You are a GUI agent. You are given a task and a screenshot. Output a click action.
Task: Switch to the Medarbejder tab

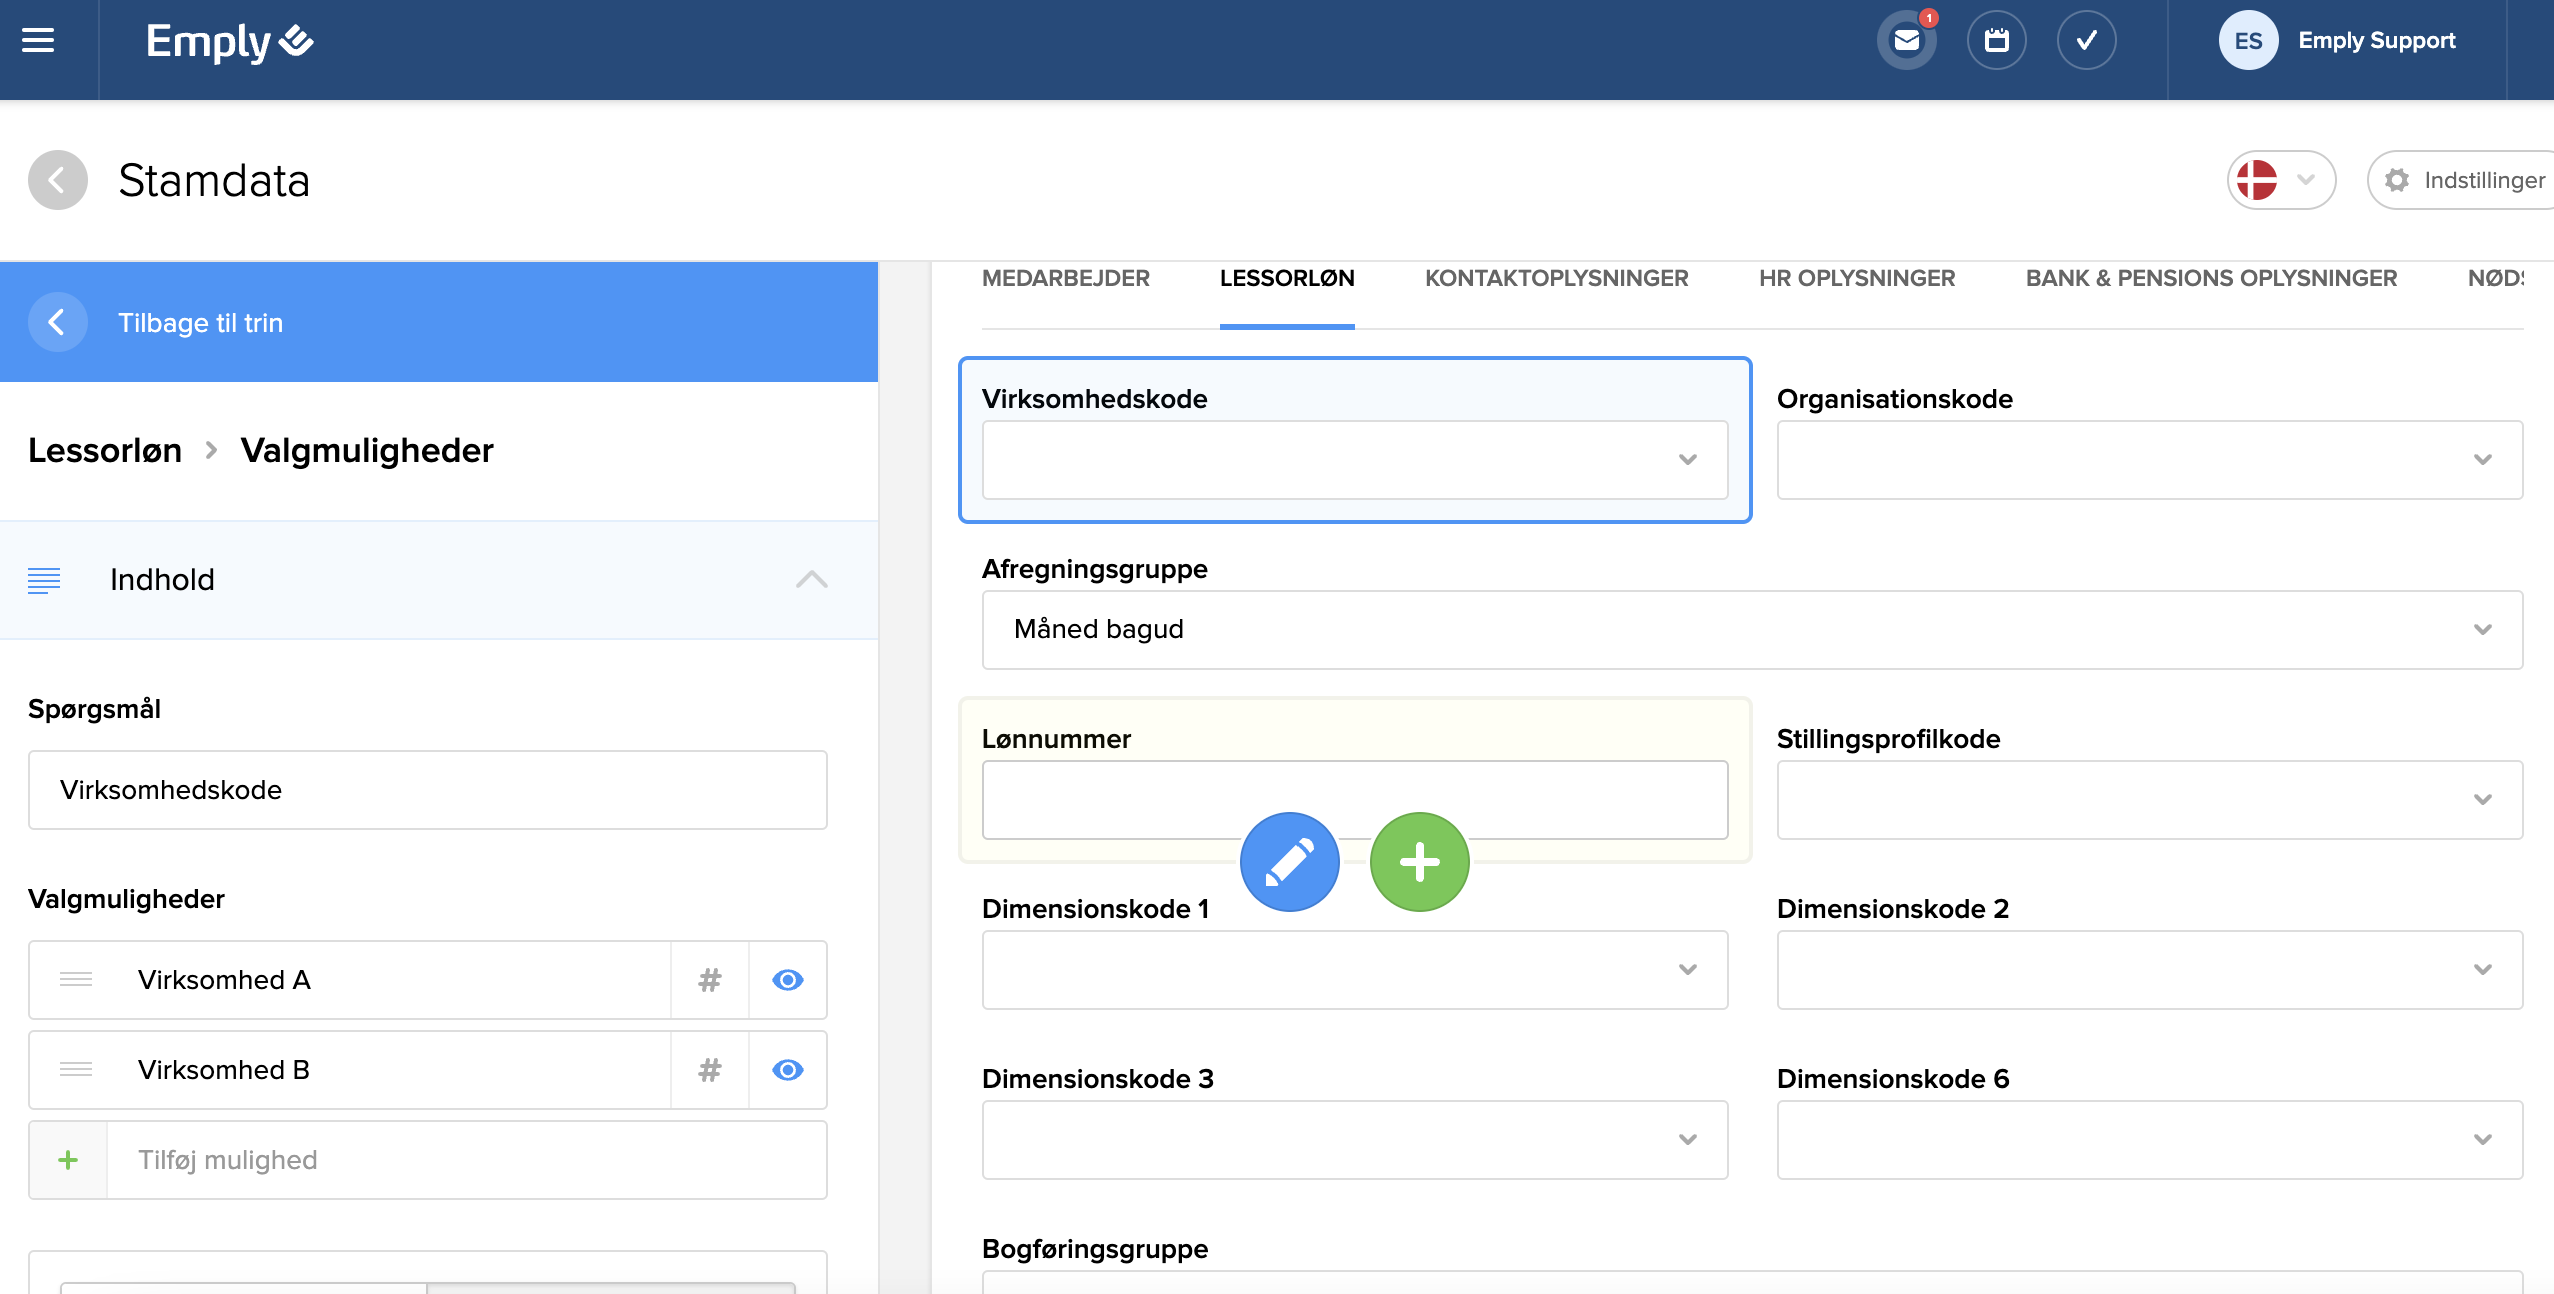(x=1065, y=279)
